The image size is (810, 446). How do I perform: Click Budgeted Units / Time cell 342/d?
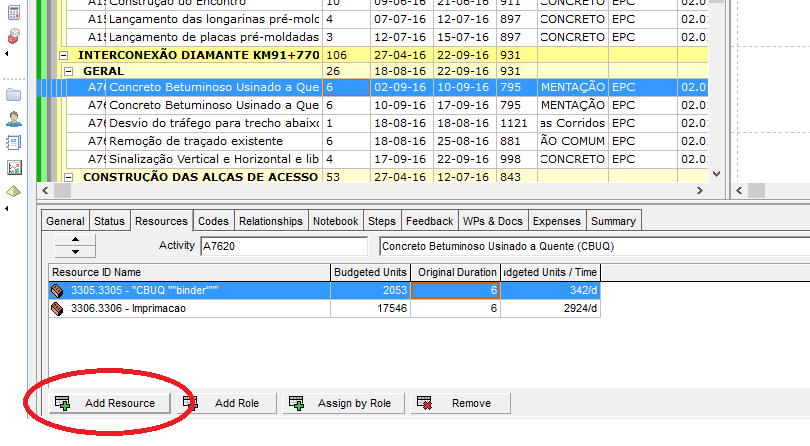pos(550,290)
